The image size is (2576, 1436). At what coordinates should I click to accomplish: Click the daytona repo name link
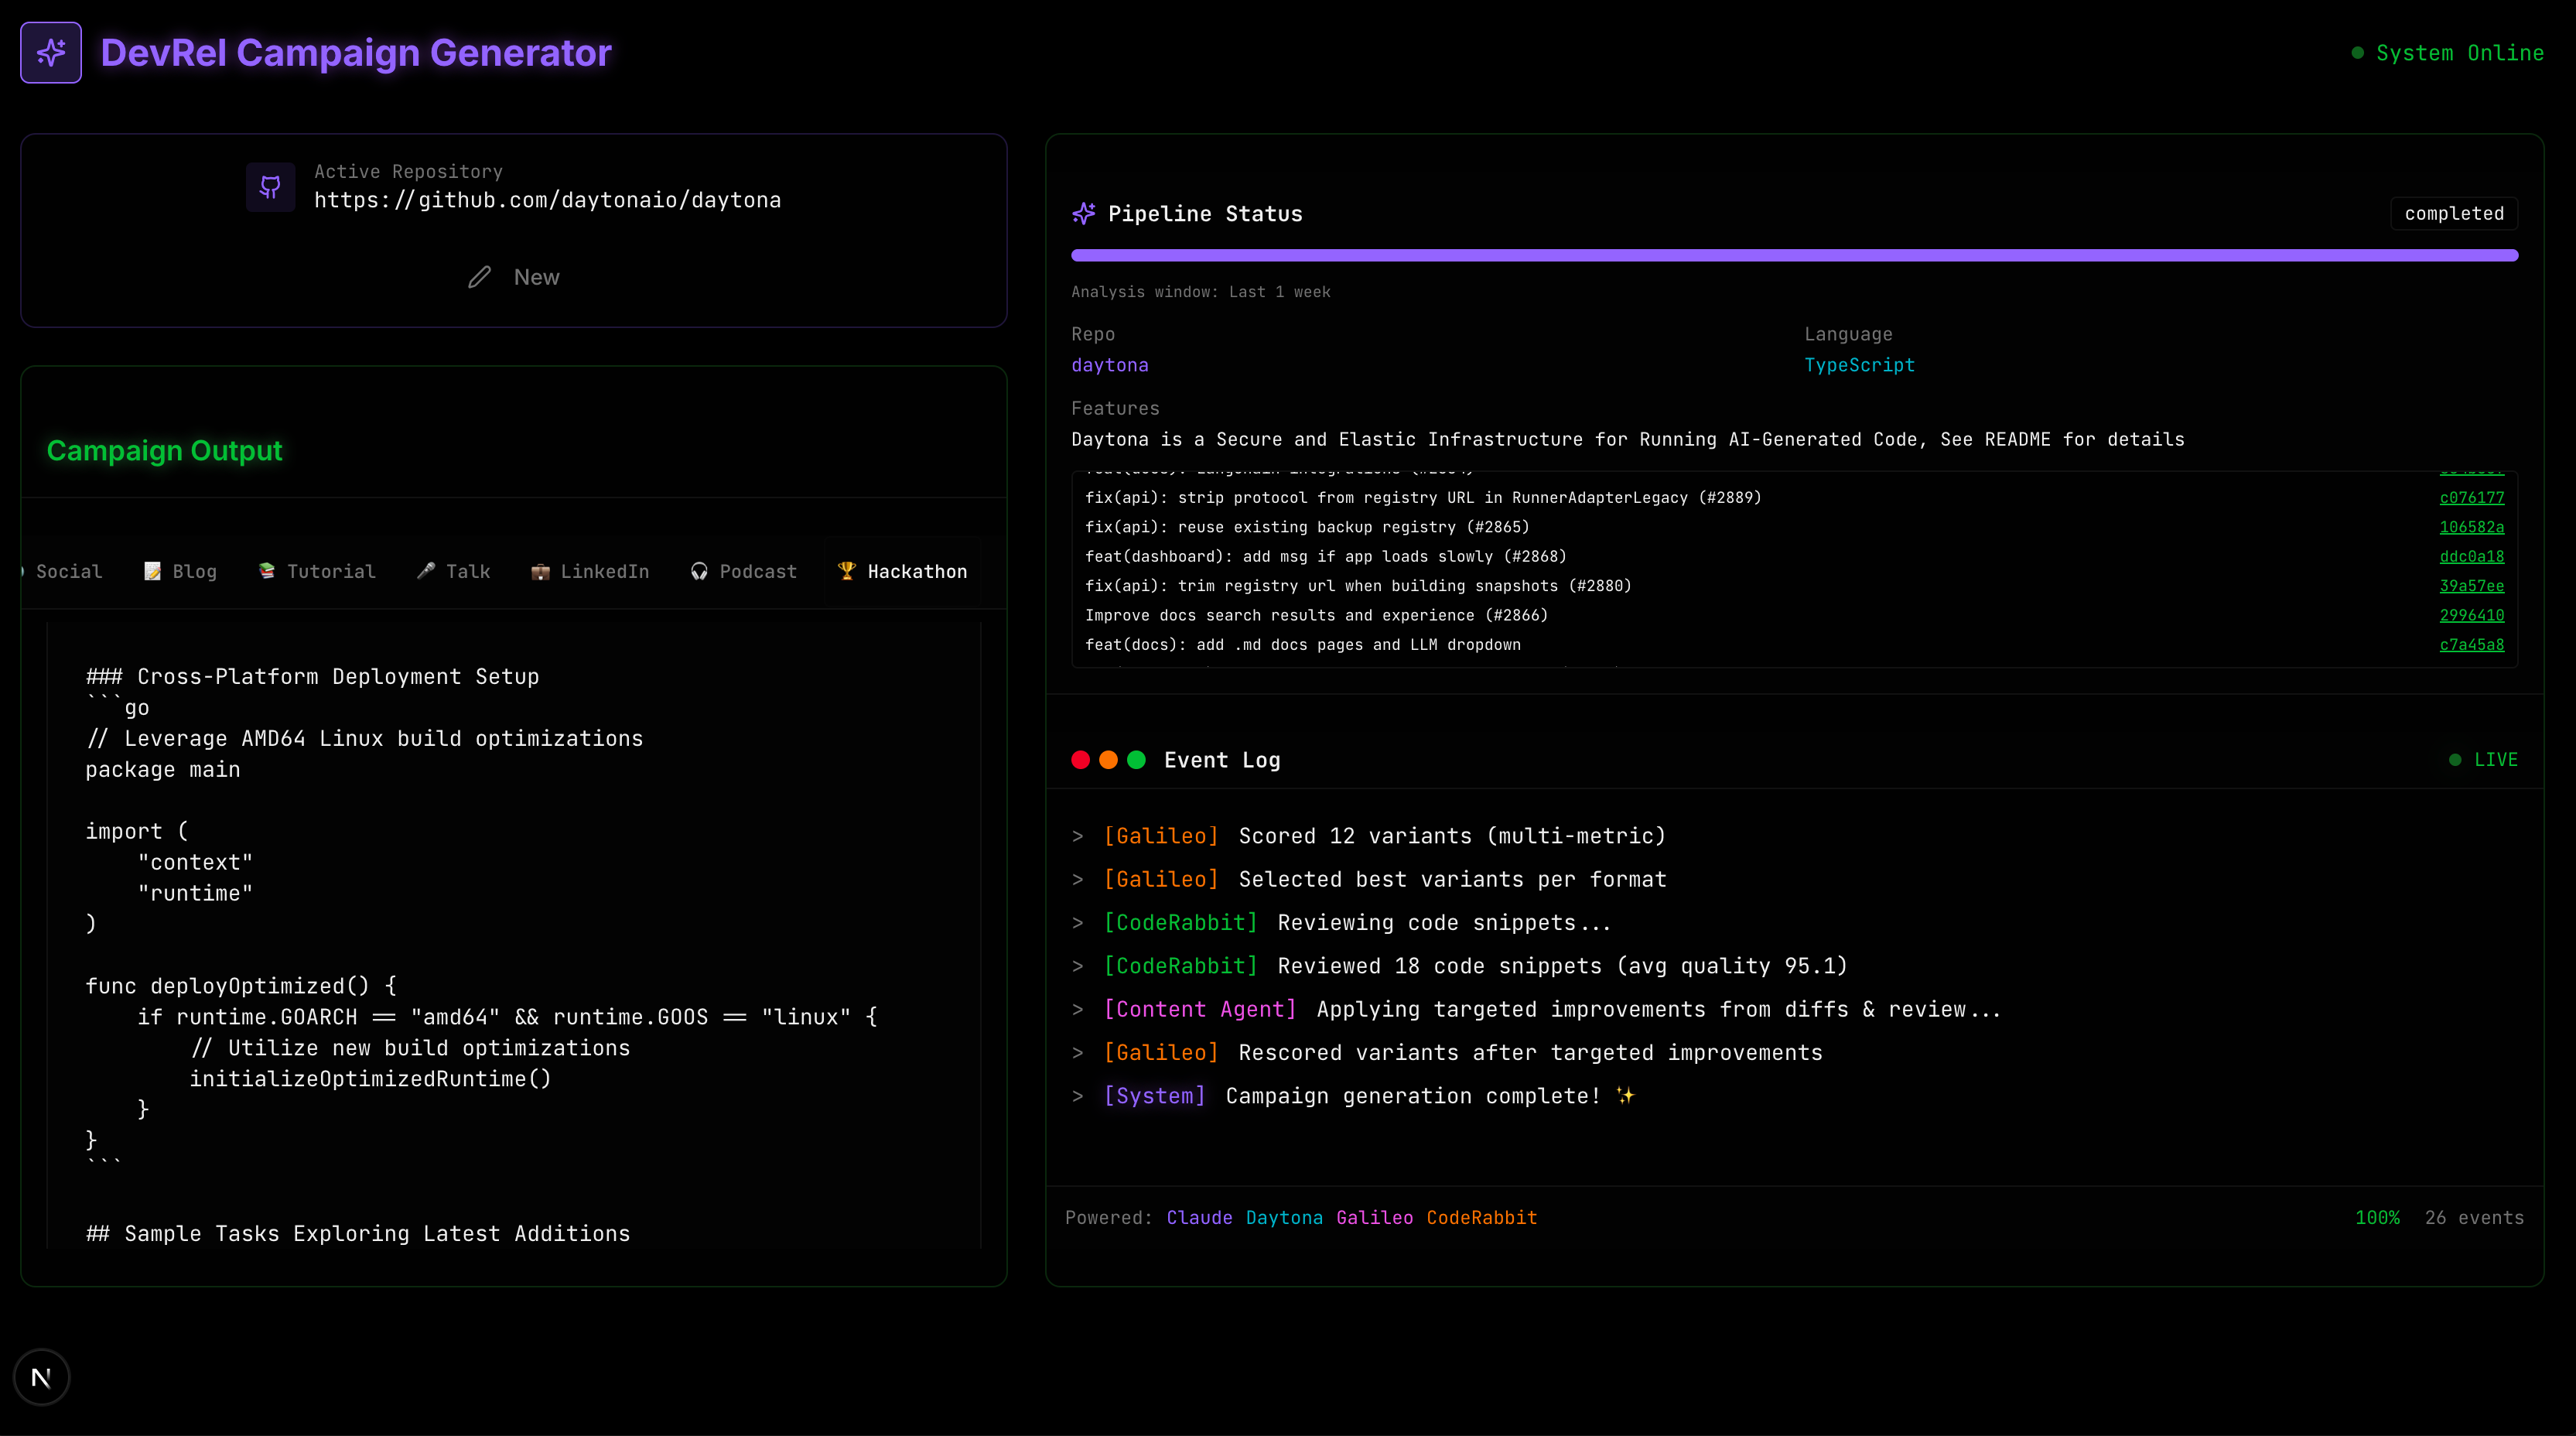point(1109,365)
